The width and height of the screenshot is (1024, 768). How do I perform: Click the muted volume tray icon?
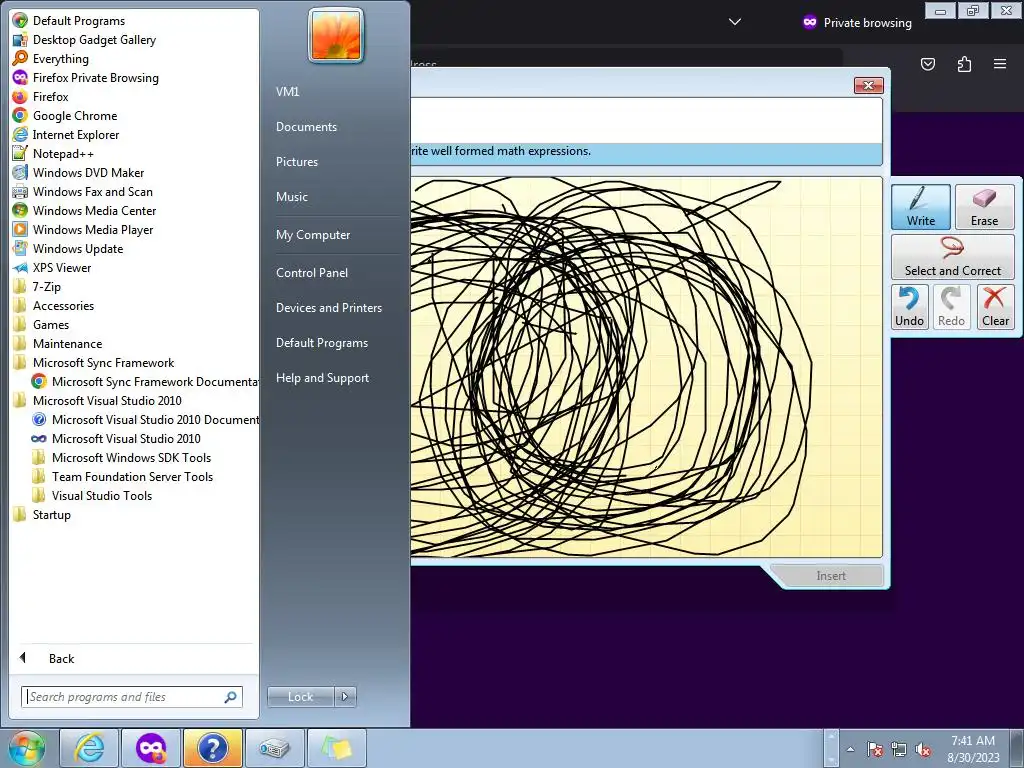(x=923, y=749)
